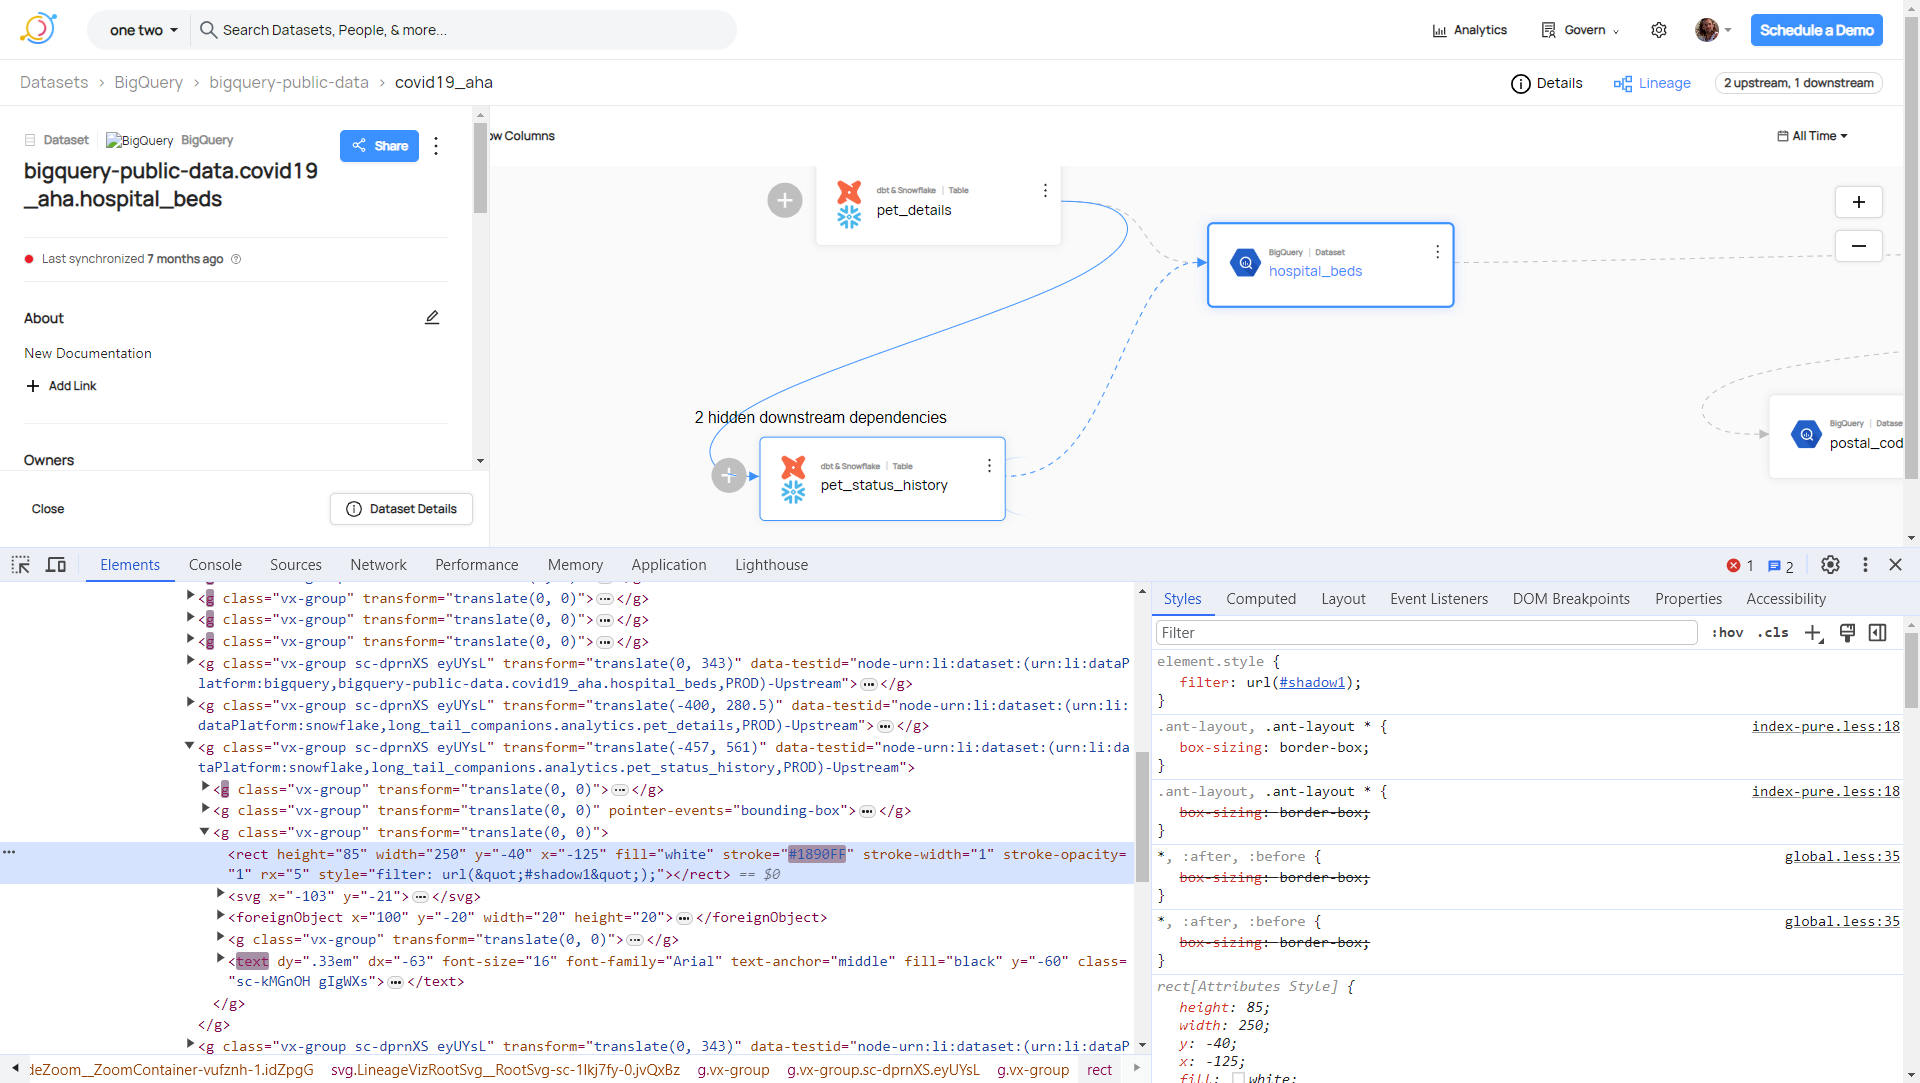Open Dataset Details button
This screenshot has height=1083, width=1920.
(401, 509)
